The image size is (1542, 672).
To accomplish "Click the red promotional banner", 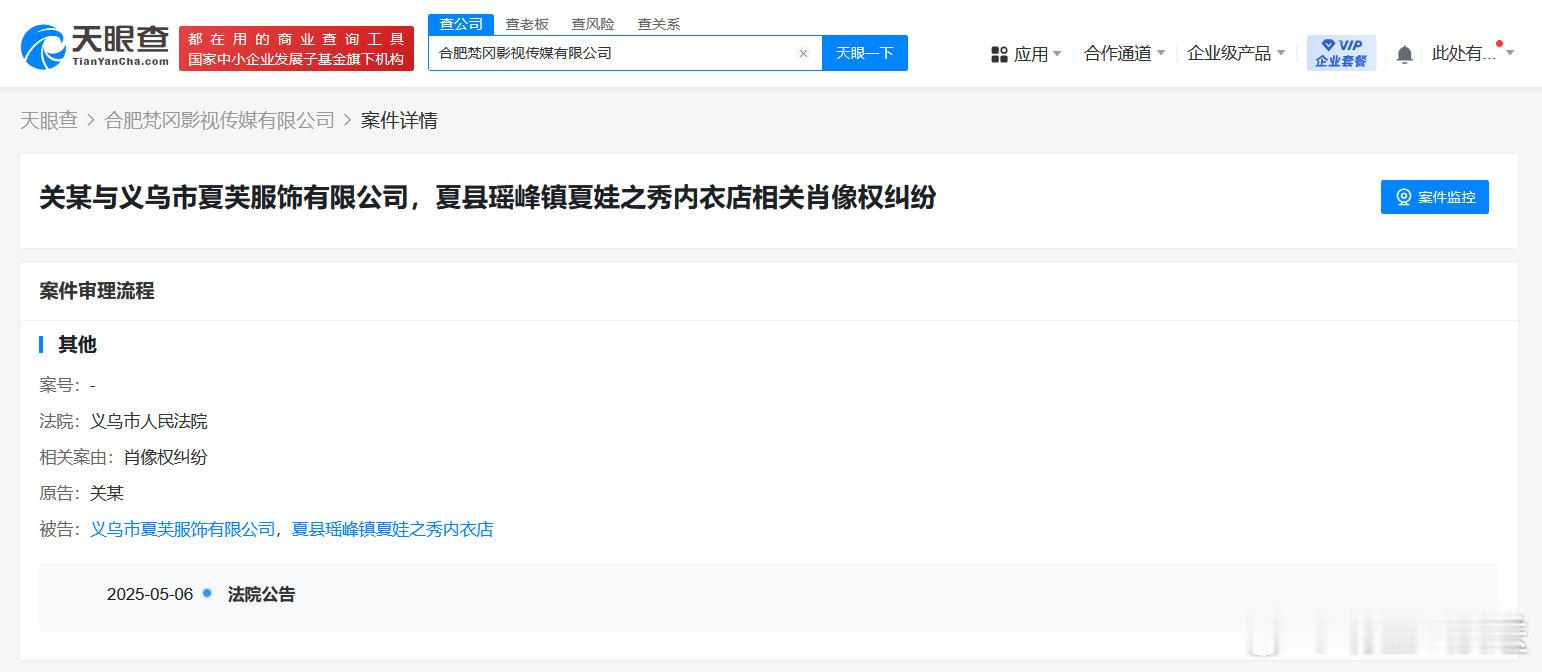I will click(x=296, y=49).
